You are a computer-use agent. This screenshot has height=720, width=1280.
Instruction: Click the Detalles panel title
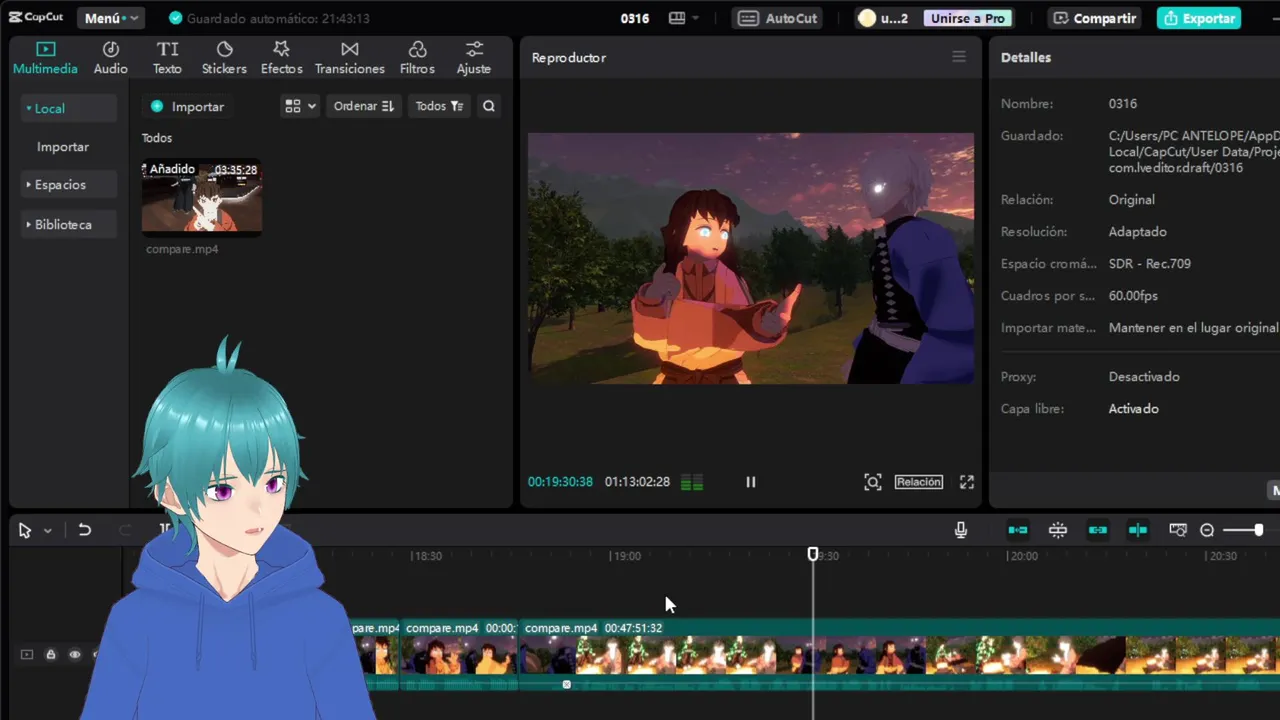[1026, 57]
